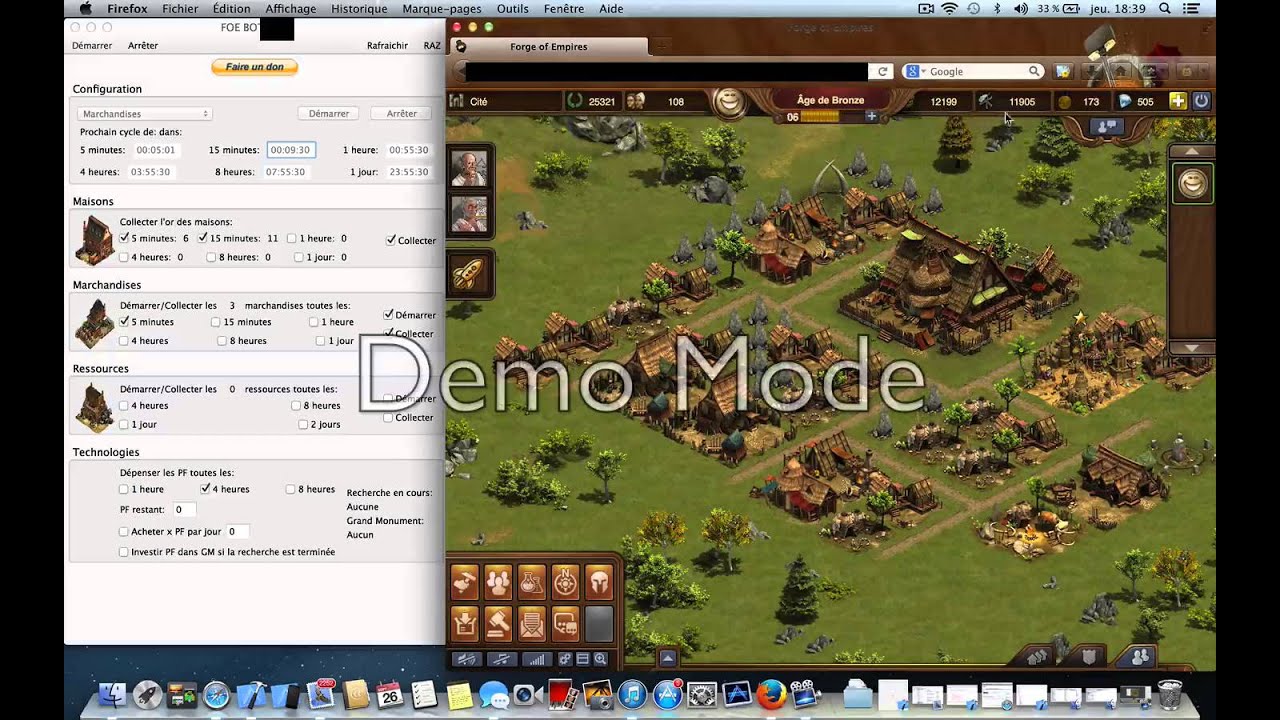Toggle fullscreen mode icon in game

582,659
